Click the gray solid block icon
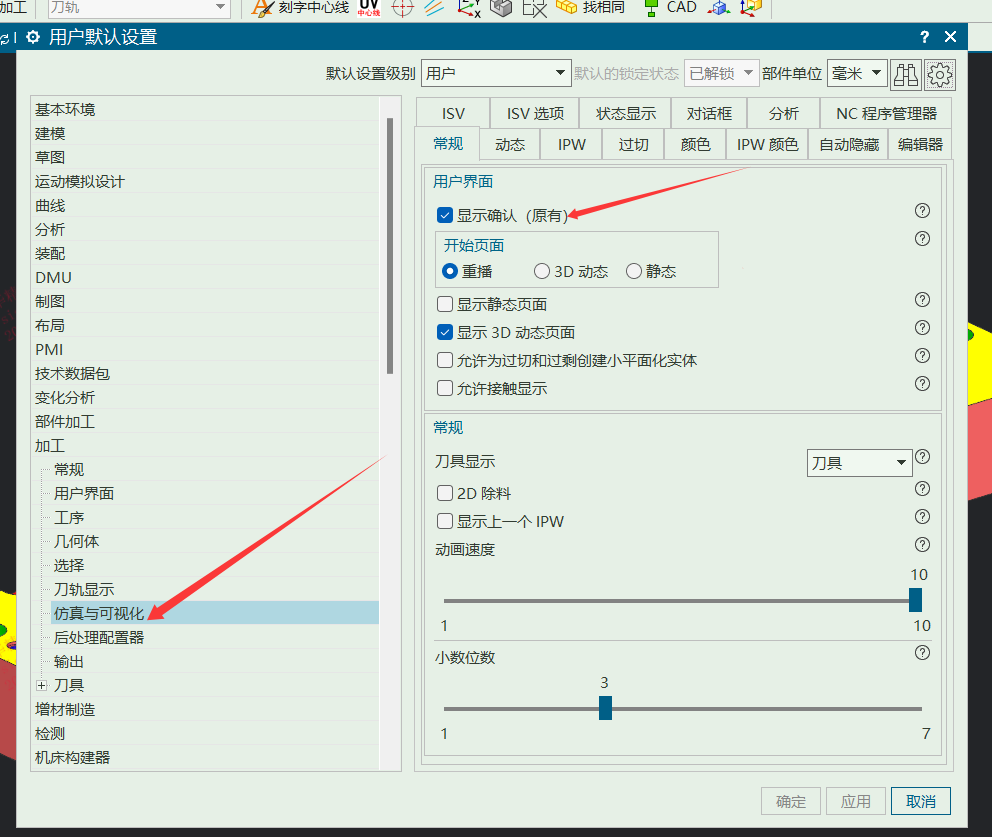 pyautogui.click(x=501, y=8)
